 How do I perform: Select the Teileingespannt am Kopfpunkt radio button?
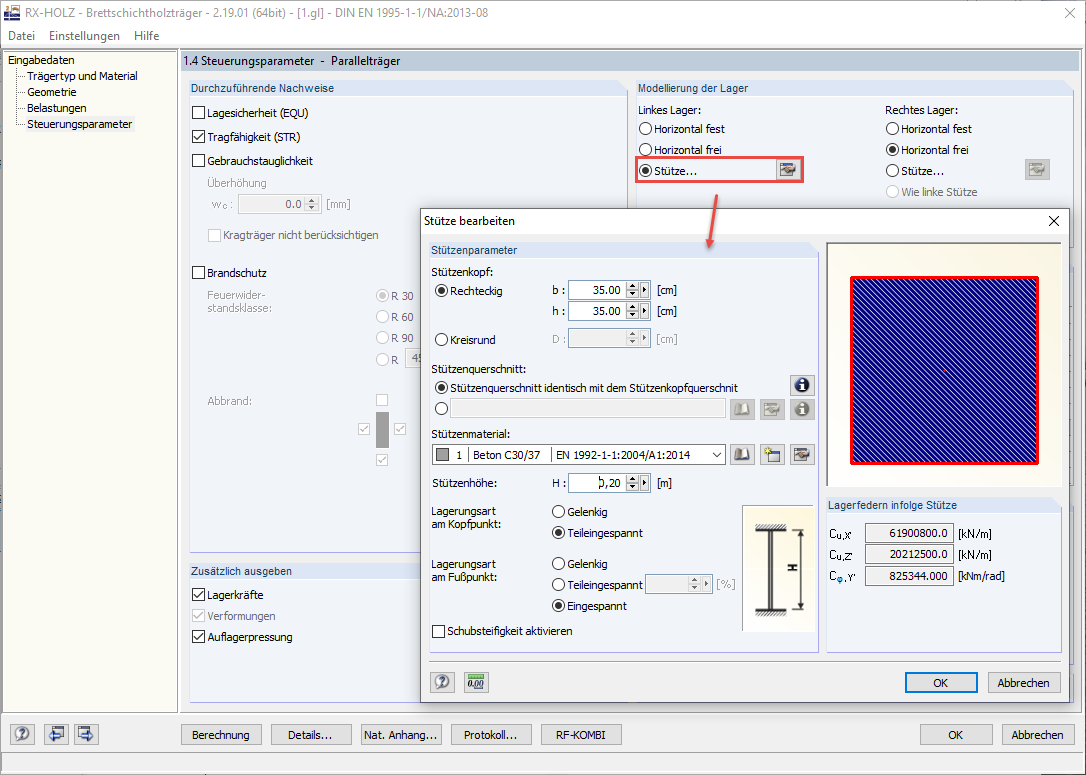[558, 533]
